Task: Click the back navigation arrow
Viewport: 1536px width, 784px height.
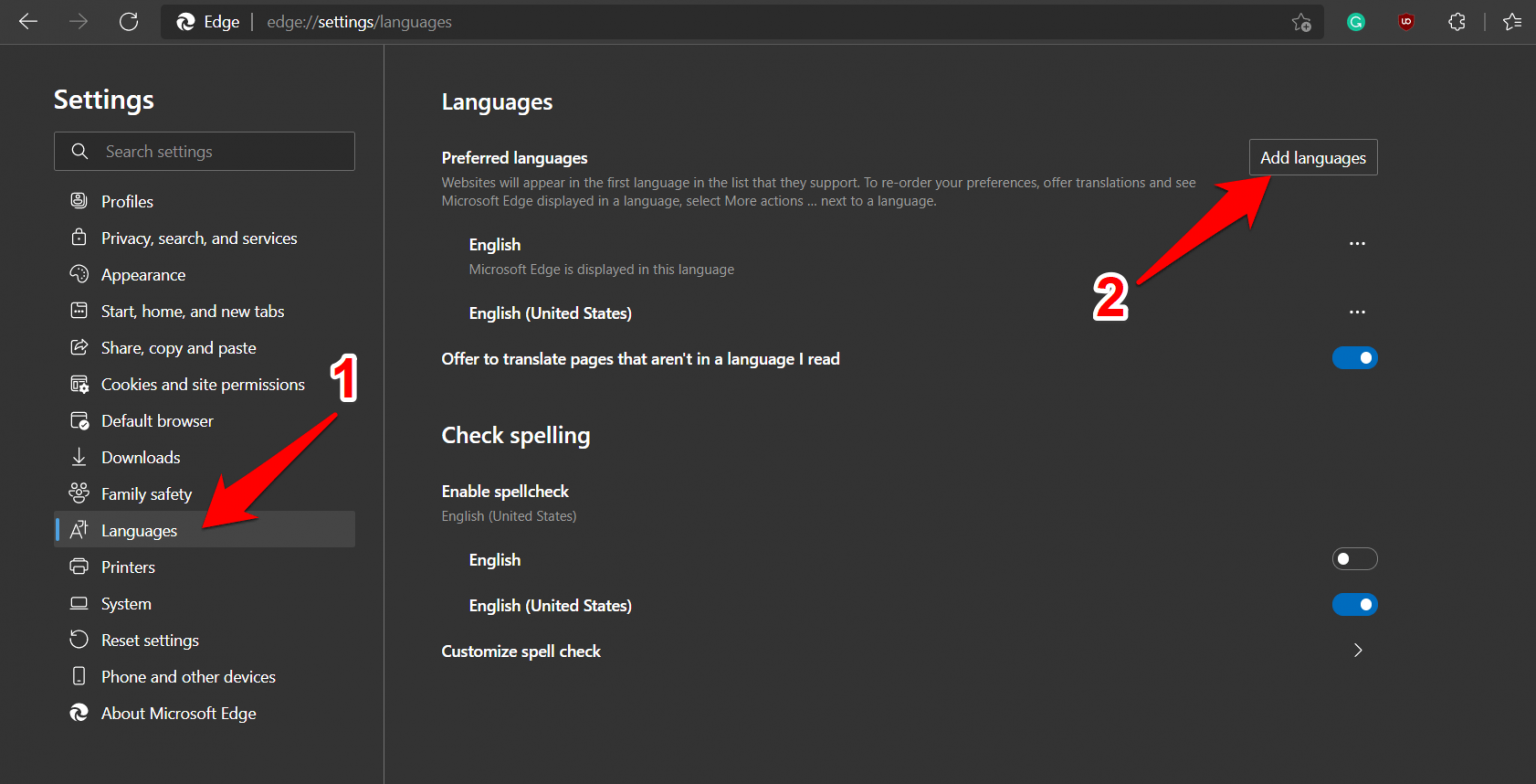Action: [x=27, y=21]
